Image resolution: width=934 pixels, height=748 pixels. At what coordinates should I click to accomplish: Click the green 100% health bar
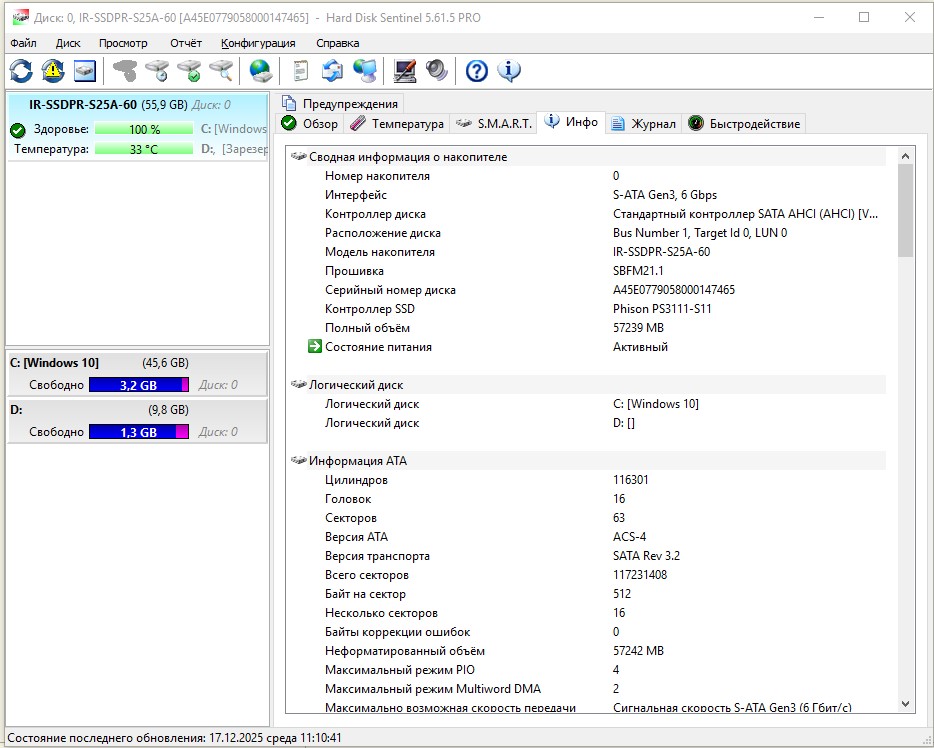[x=144, y=129]
